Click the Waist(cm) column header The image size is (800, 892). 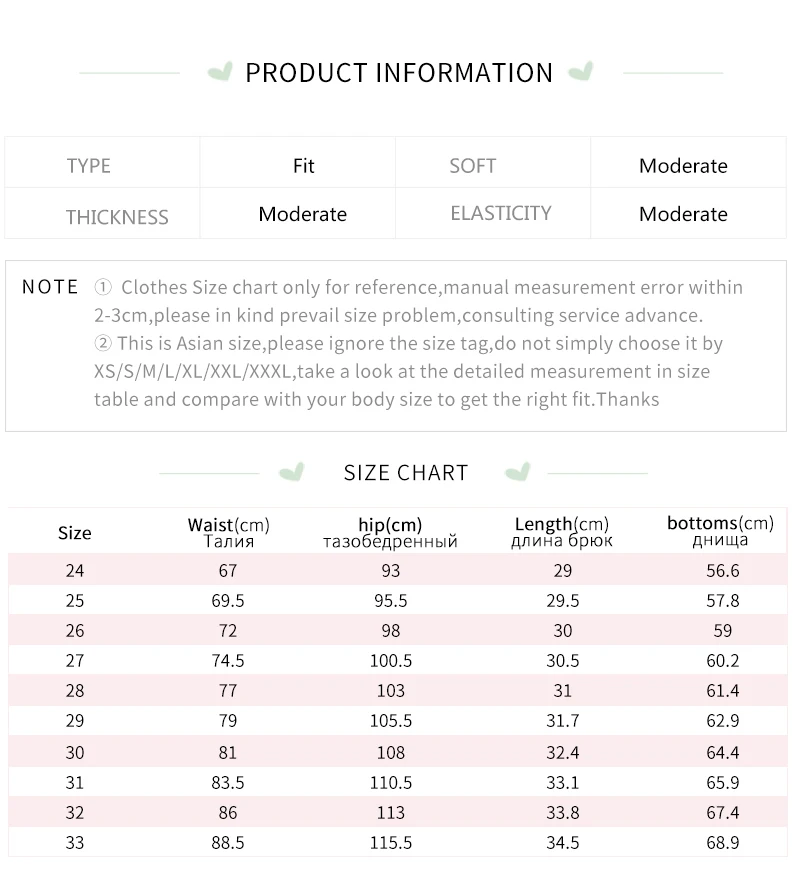click(229, 532)
